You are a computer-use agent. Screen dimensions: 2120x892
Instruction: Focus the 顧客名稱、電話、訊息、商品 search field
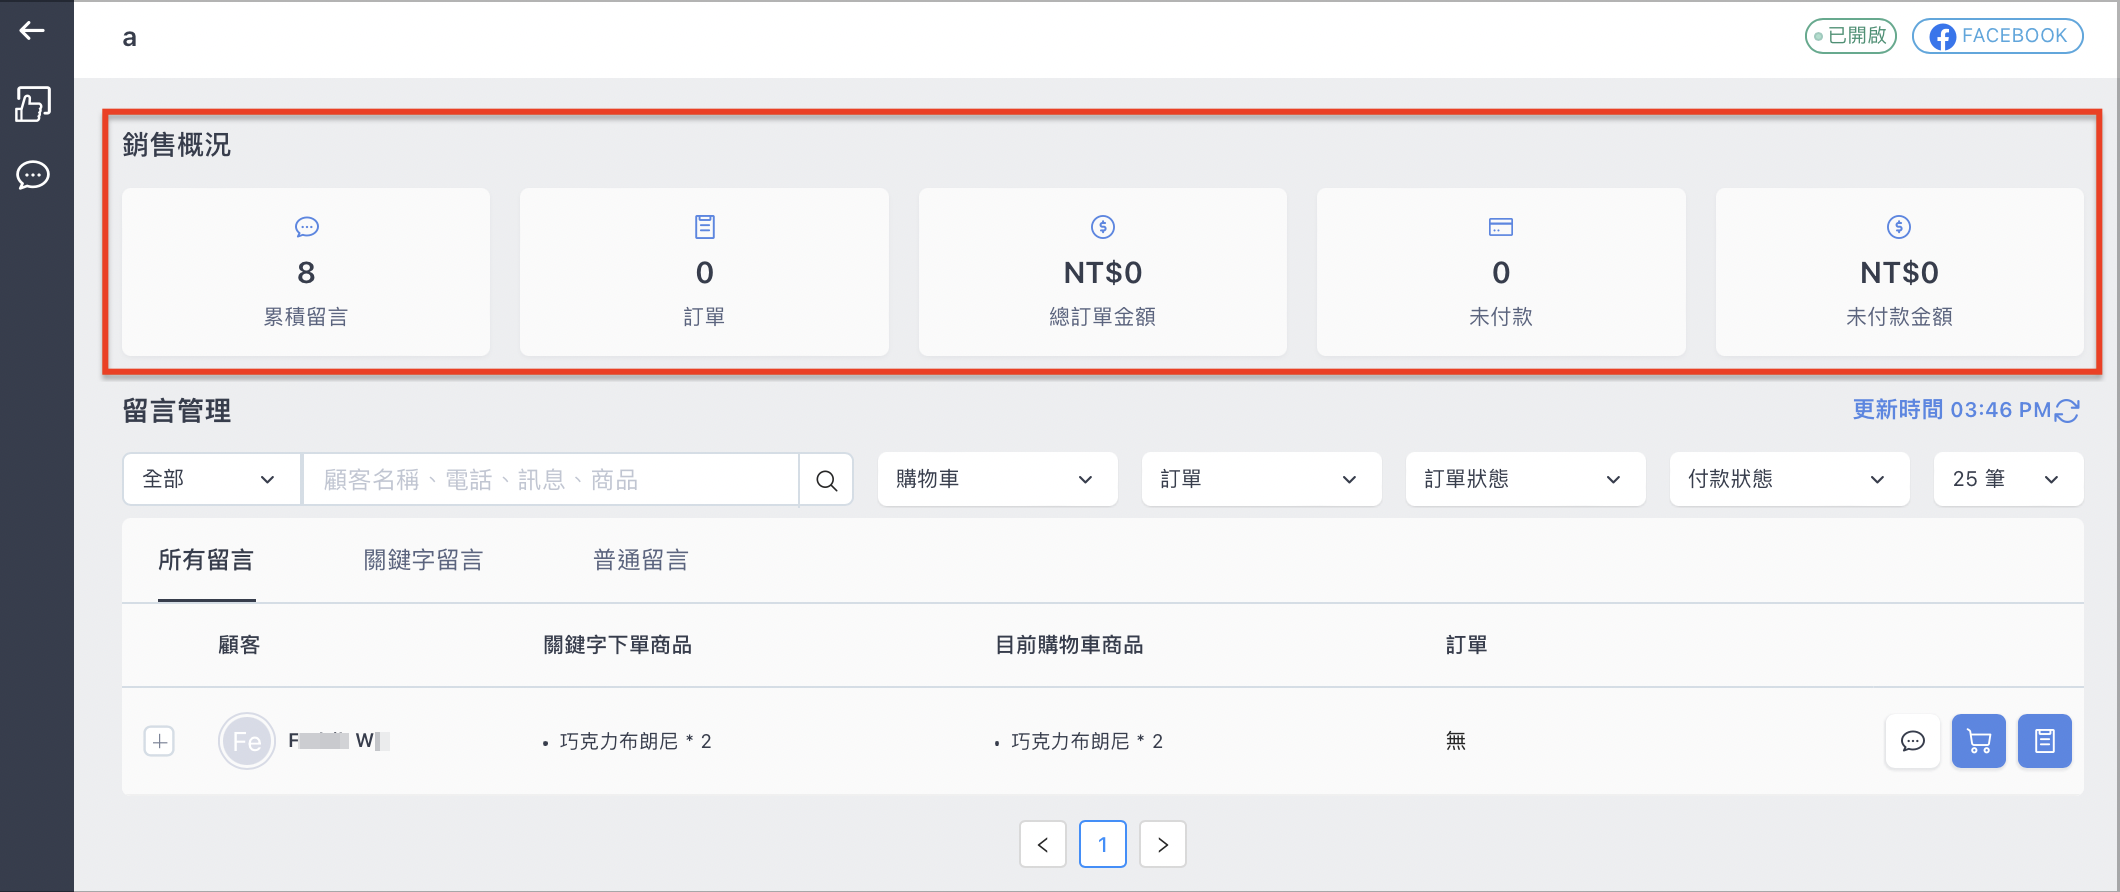tap(551, 480)
